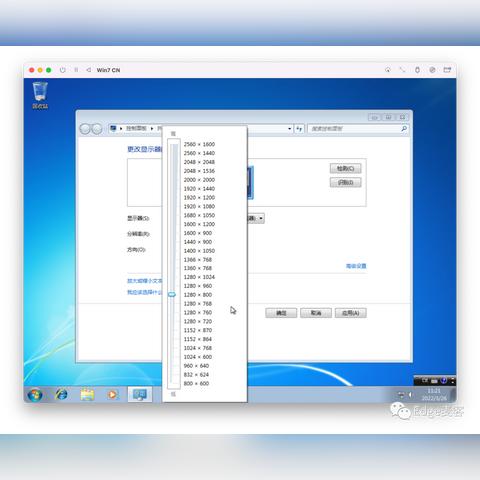Click the circular icon next to the mouse icon

click(432, 70)
